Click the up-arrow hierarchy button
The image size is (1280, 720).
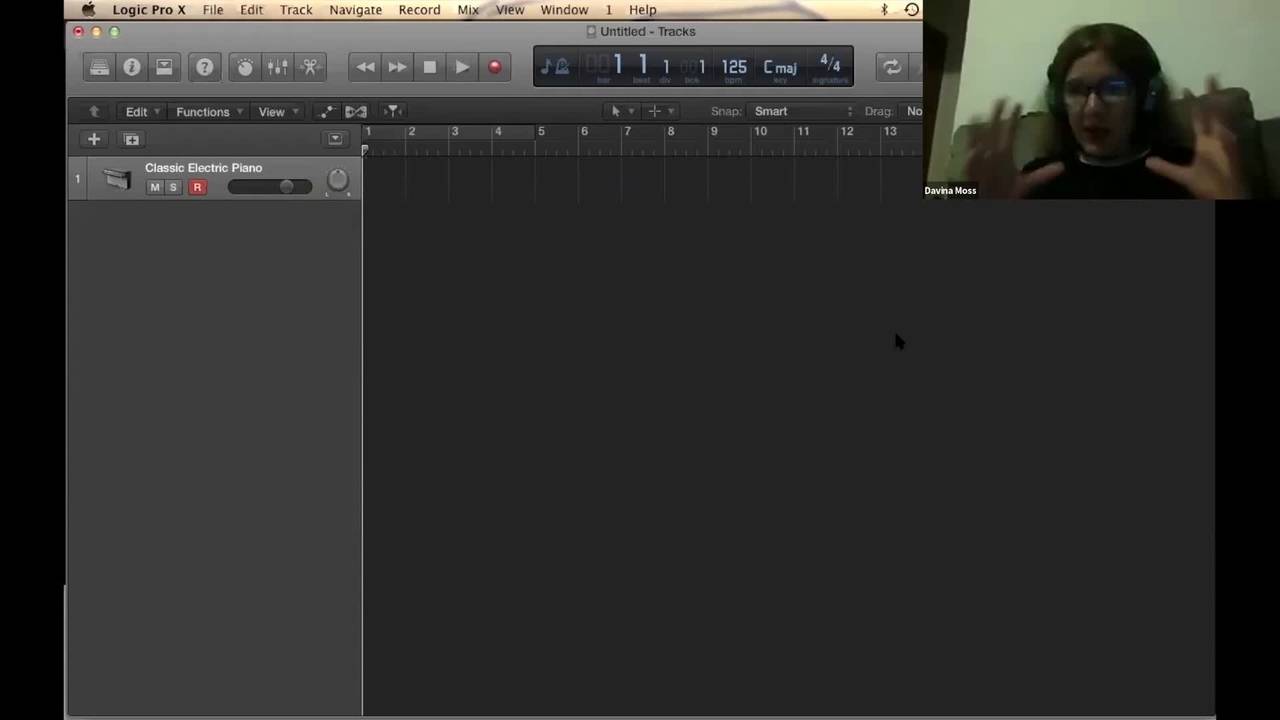pos(94,111)
